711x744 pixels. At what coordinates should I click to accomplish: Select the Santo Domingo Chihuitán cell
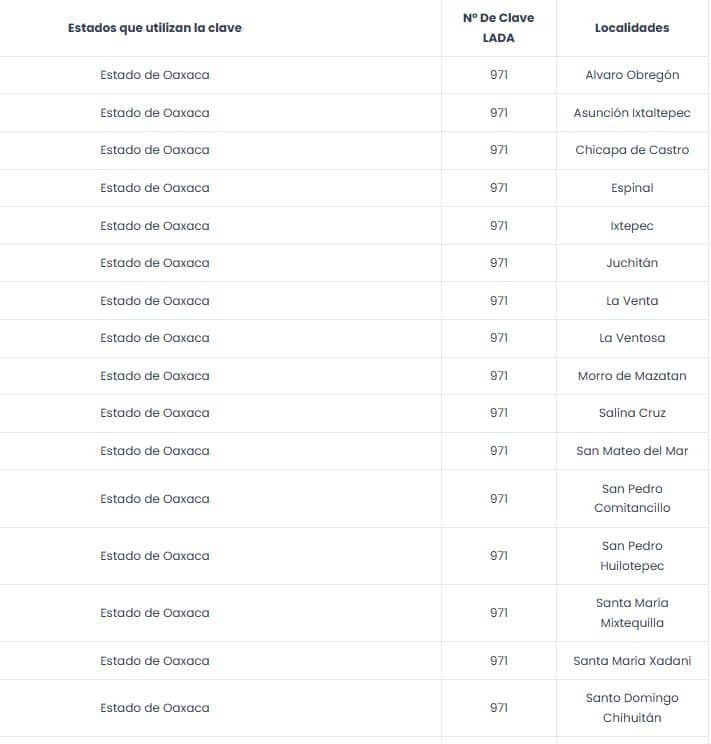(632, 708)
